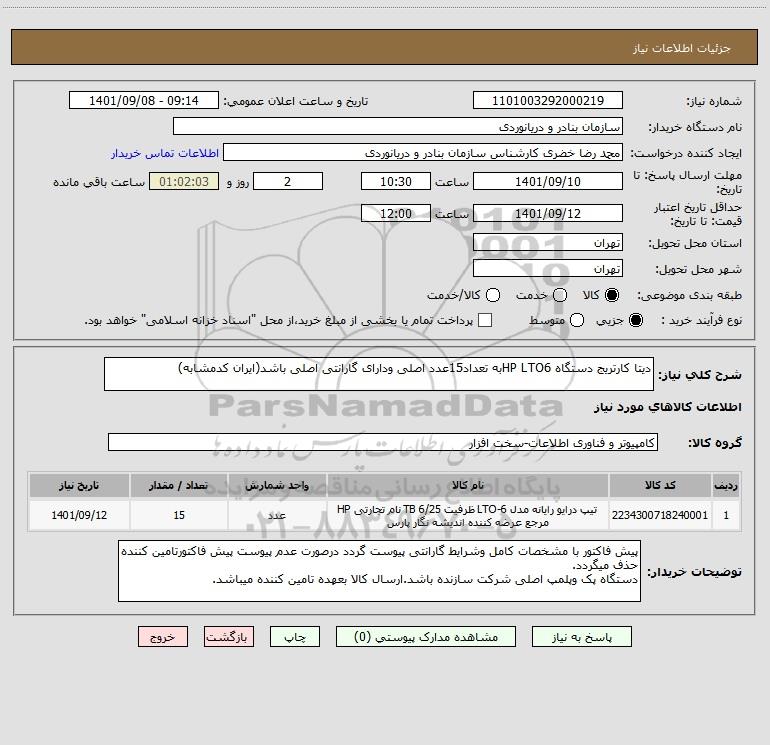Viewport: 770px width, 745px height.
Task: Choose the متوسط purchase type radio
Action: point(577,320)
